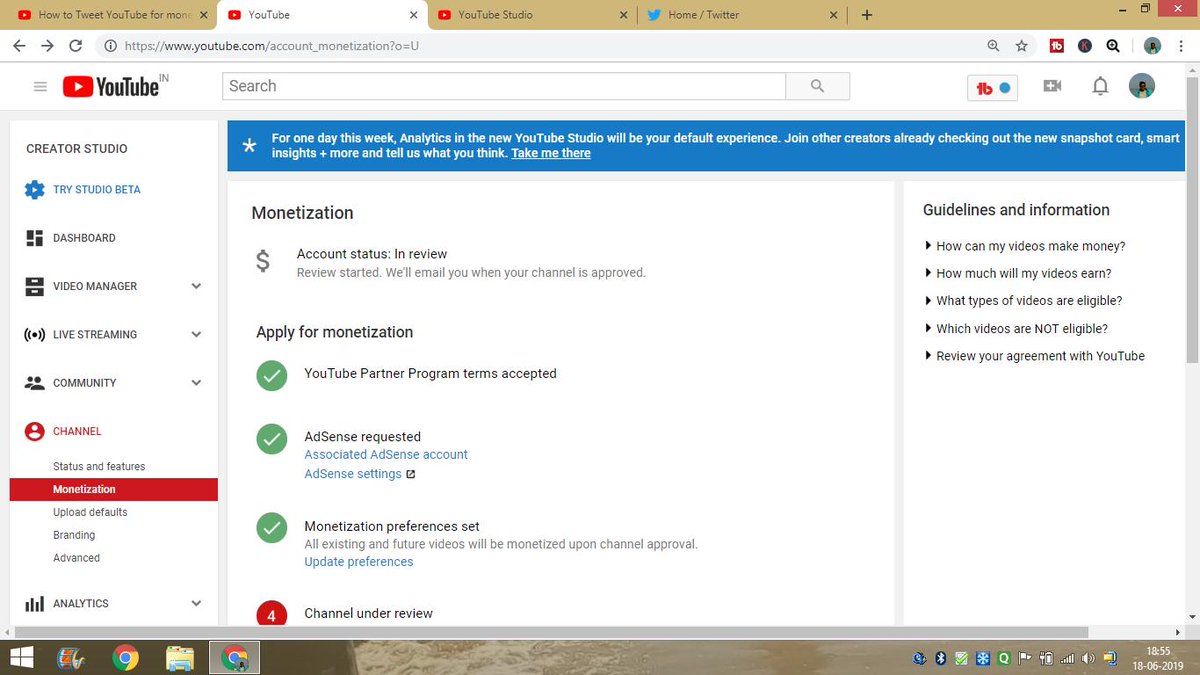Reload the current page
1200x675 pixels.
click(75, 46)
